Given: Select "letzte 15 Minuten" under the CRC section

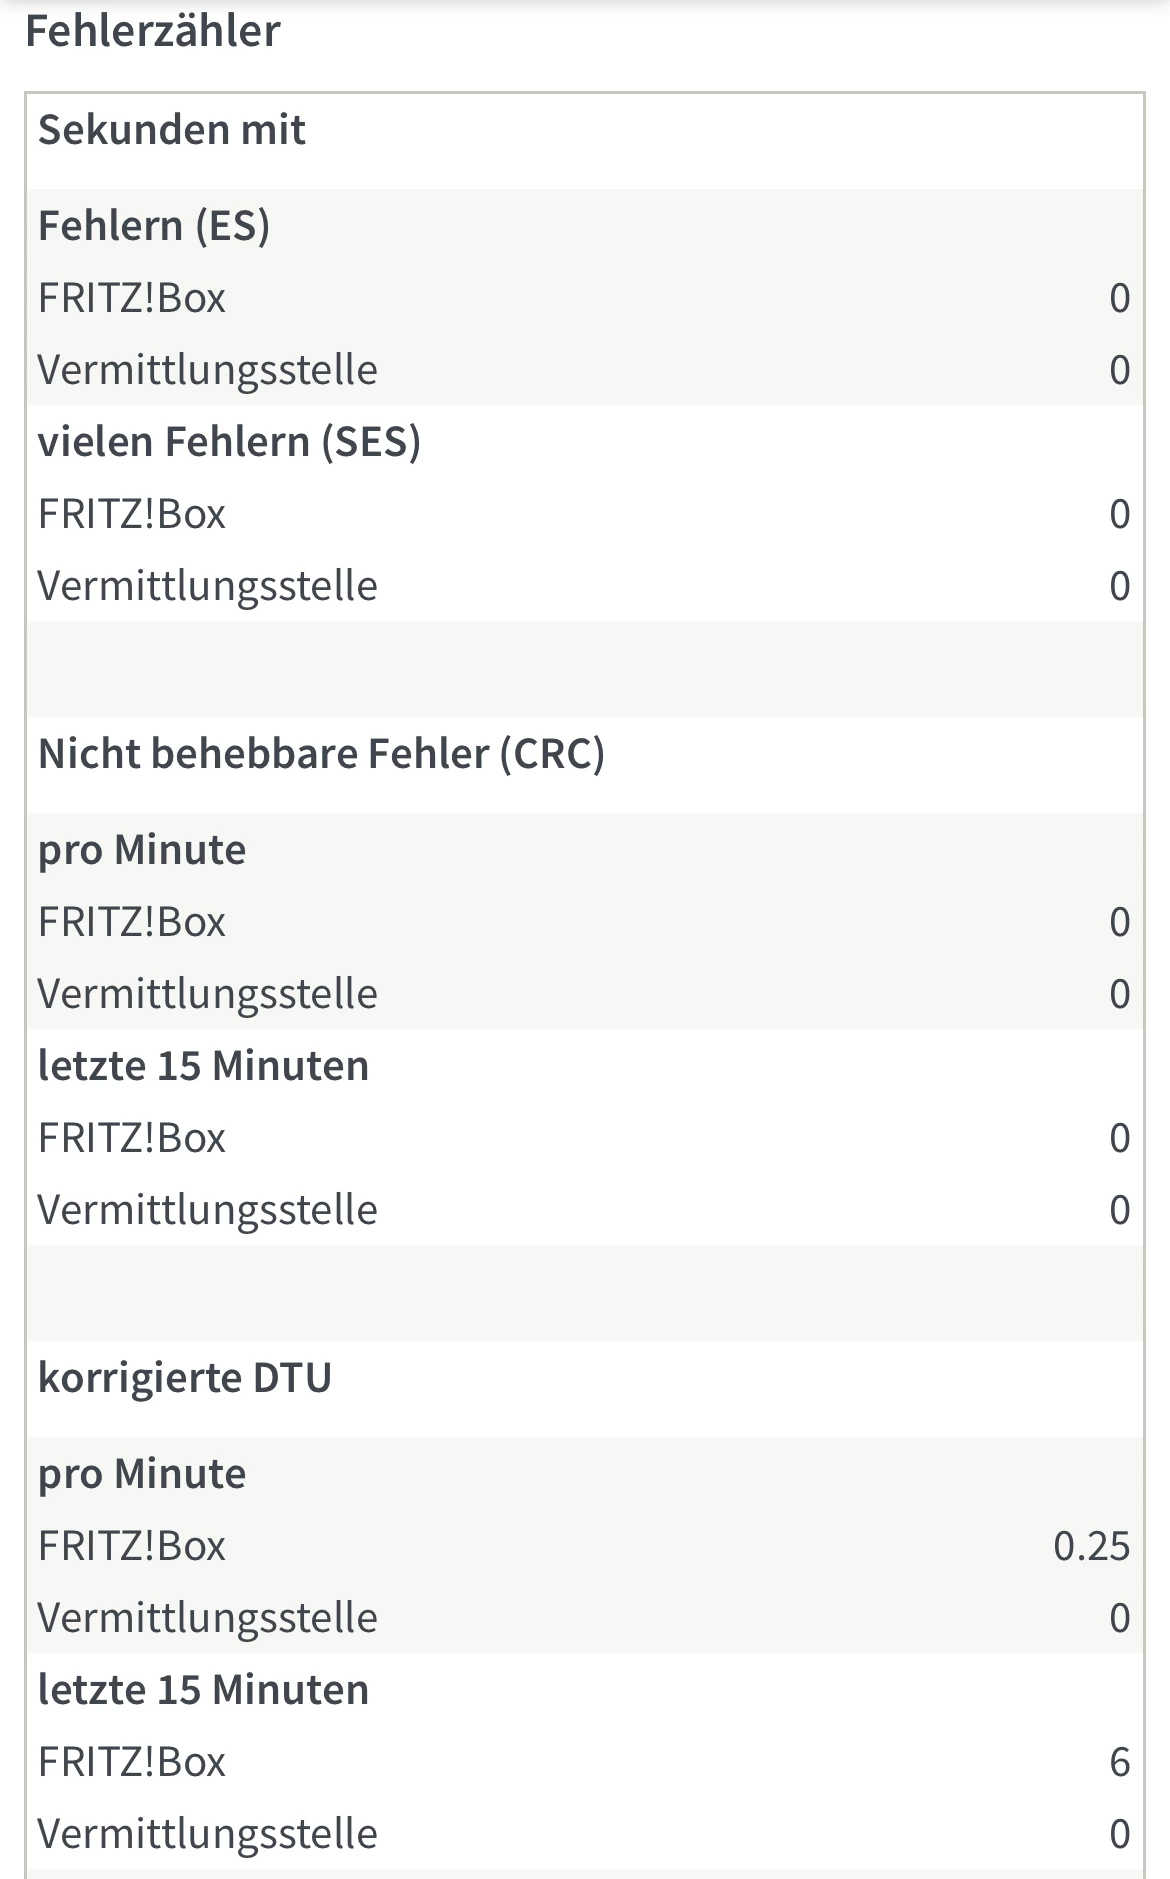Looking at the screenshot, I should coord(203,1066).
